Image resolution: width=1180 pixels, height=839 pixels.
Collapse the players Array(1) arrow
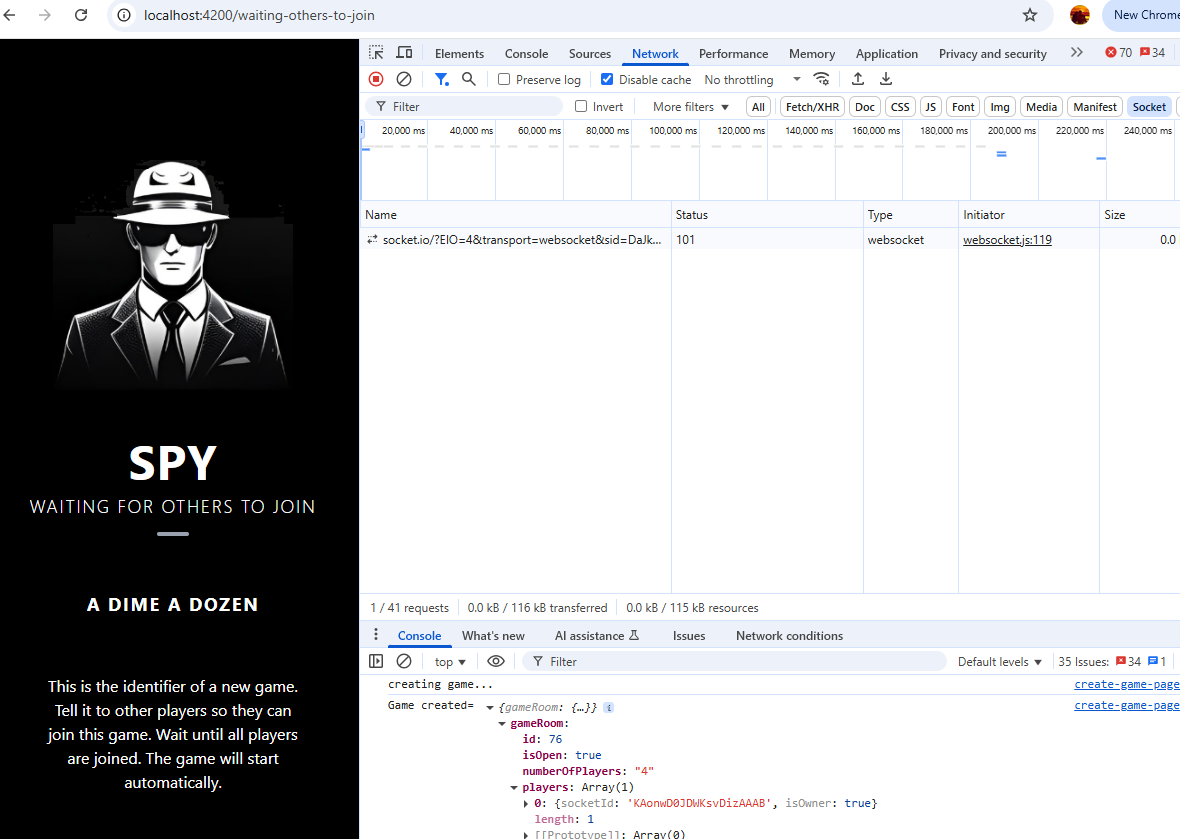point(514,788)
